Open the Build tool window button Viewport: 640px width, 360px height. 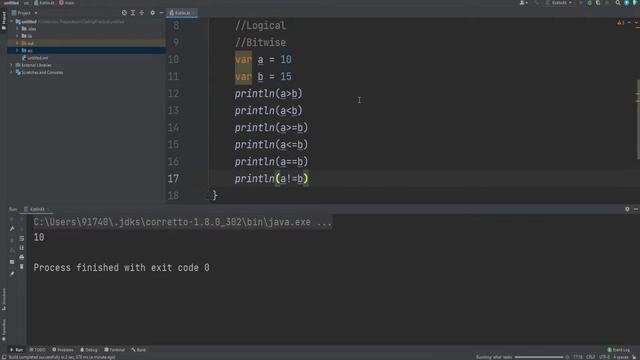tap(139, 350)
